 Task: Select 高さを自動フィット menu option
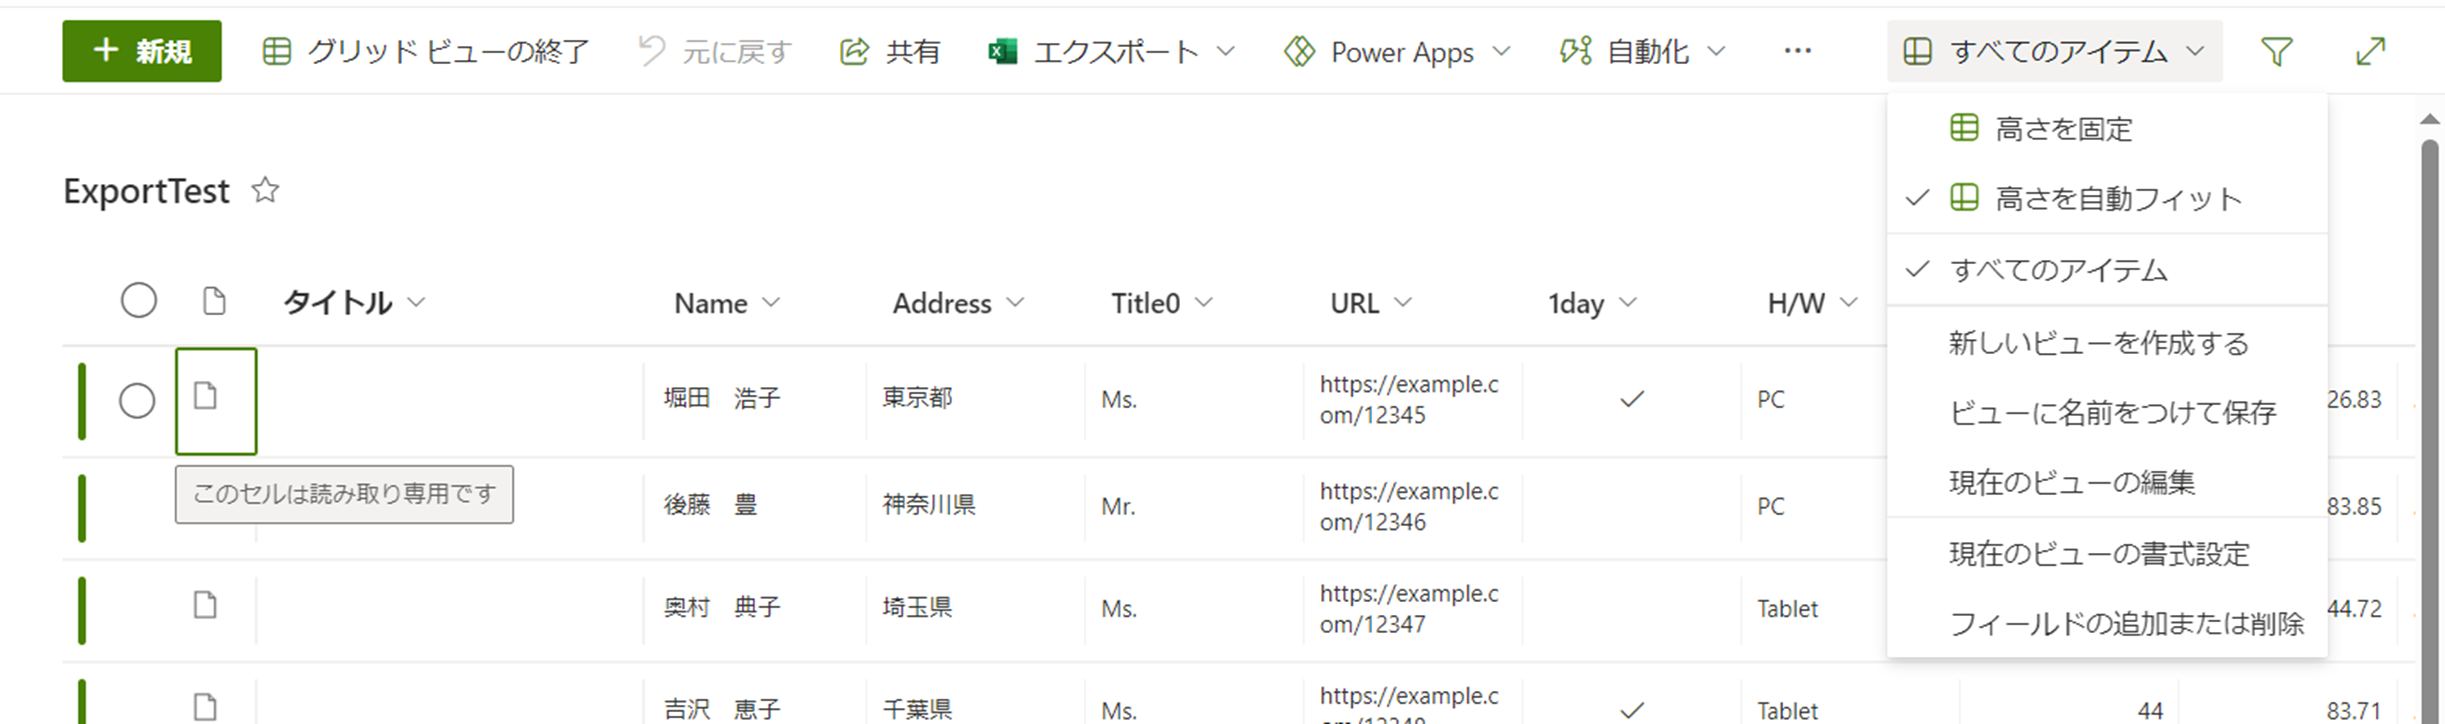pos(2107,198)
